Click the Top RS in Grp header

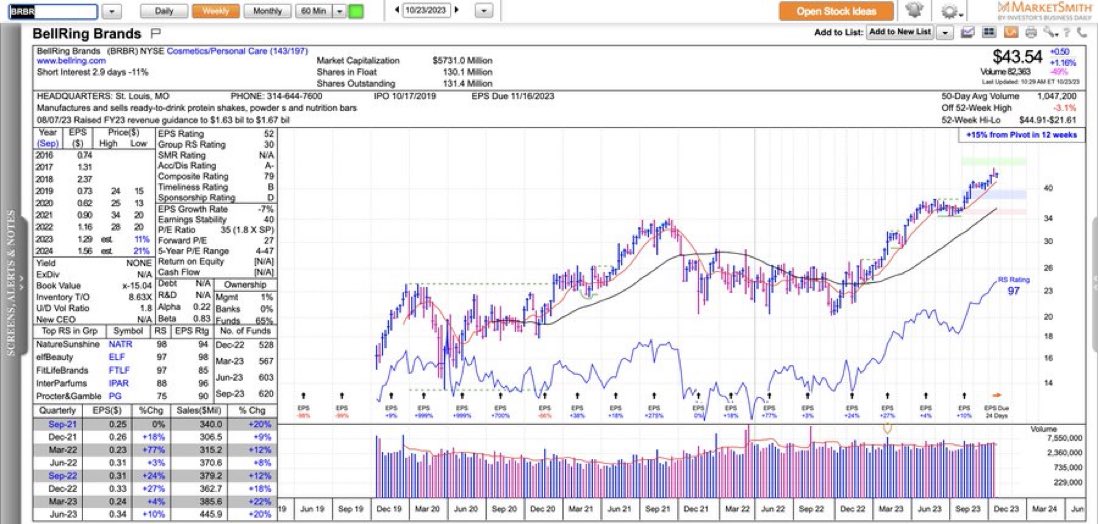coord(69,331)
